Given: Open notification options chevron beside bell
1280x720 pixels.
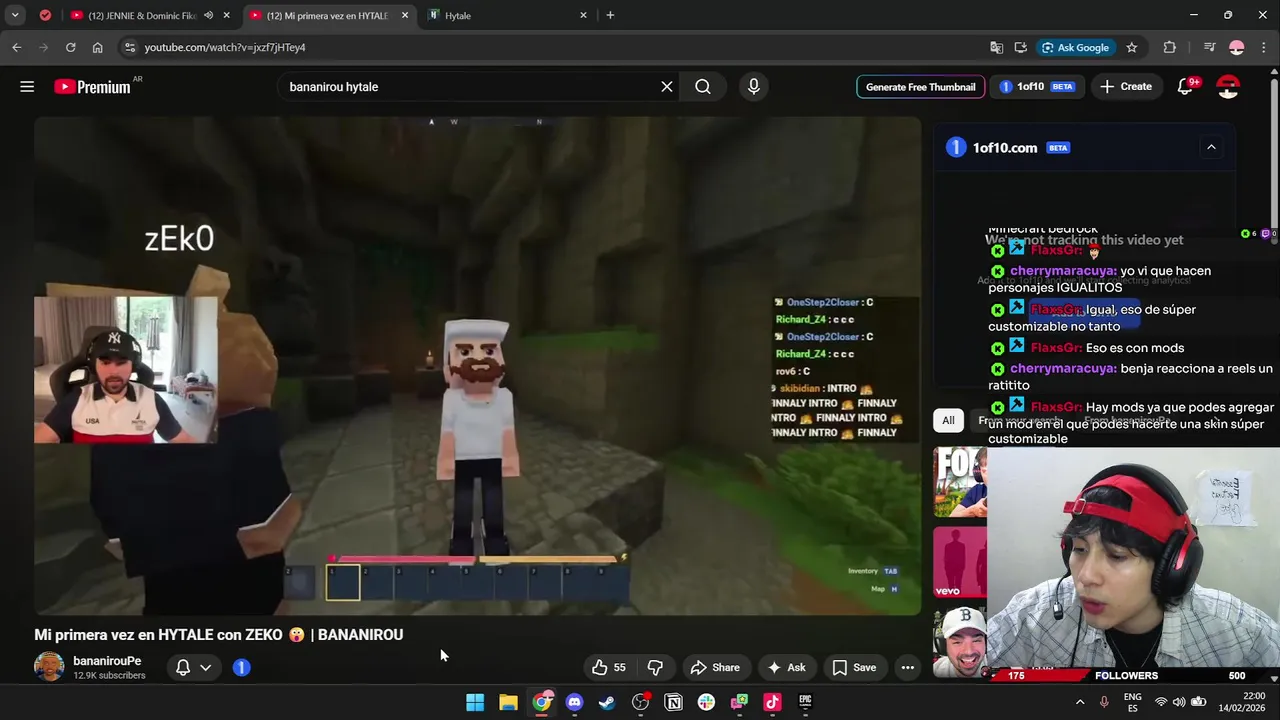Looking at the screenshot, I should coord(205,667).
